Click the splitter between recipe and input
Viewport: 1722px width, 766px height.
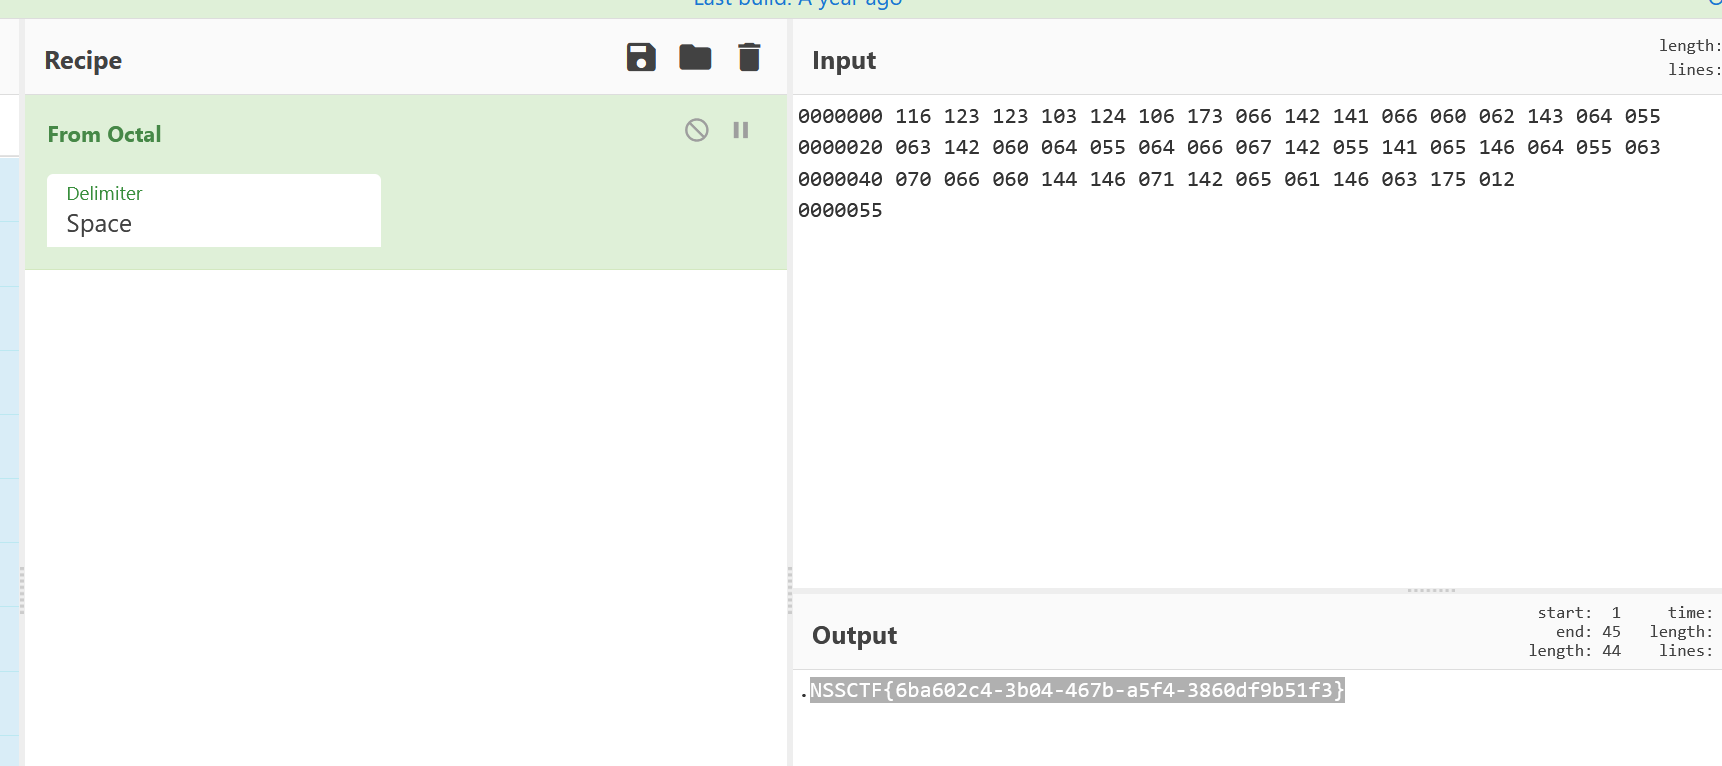pyautogui.click(x=790, y=590)
